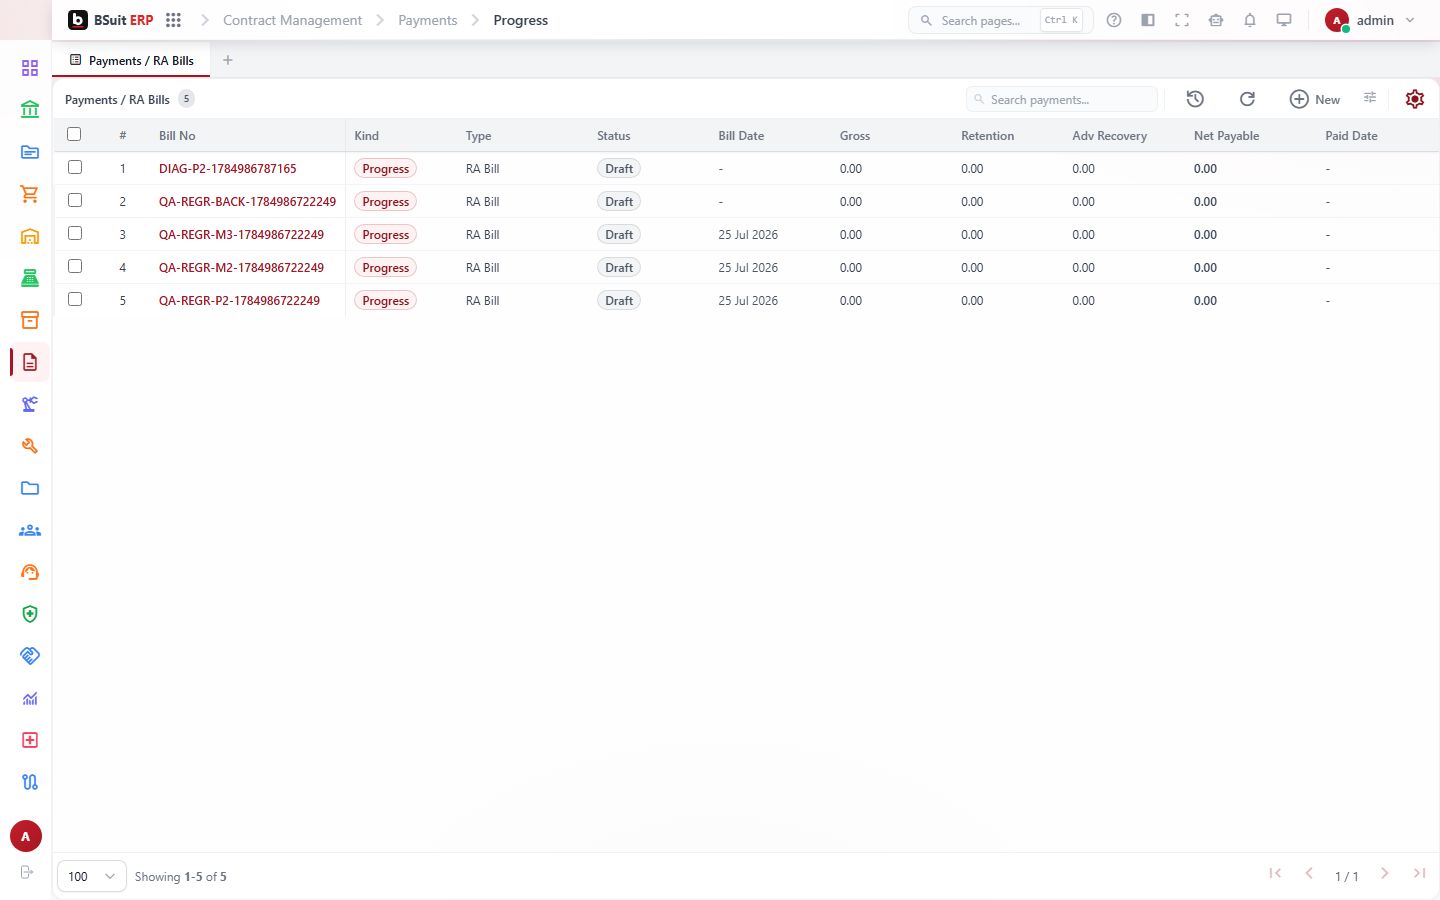1440x900 pixels.
Task: Open the green cash register sidebar icon
Action: (x=30, y=278)
